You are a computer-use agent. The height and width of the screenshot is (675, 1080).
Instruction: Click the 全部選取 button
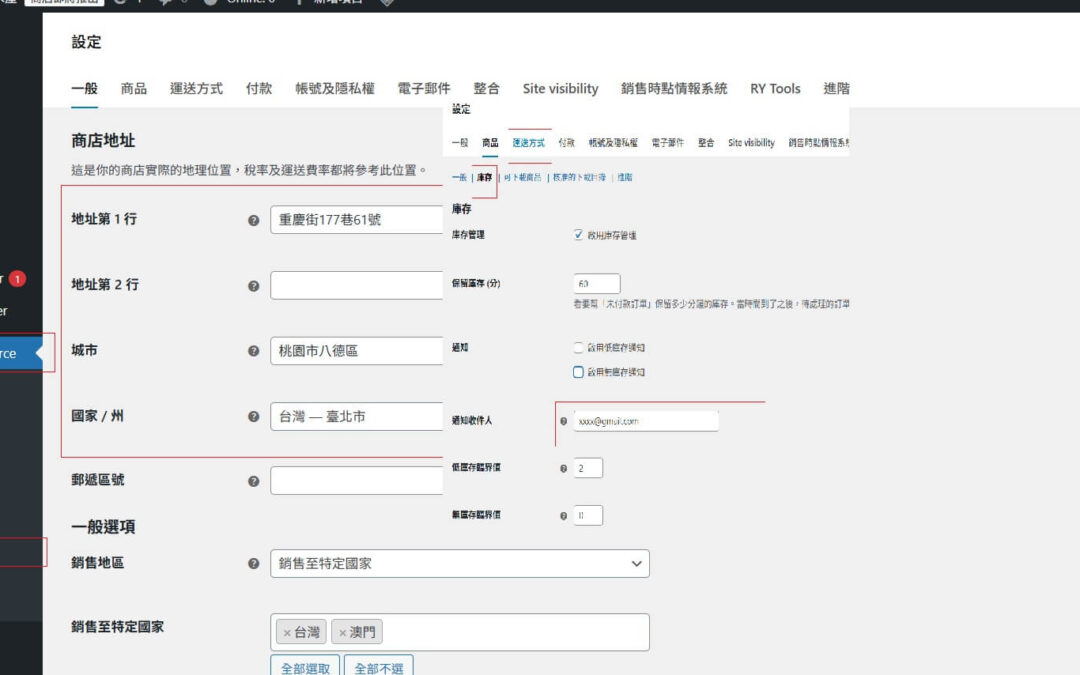tap(305, 667)
